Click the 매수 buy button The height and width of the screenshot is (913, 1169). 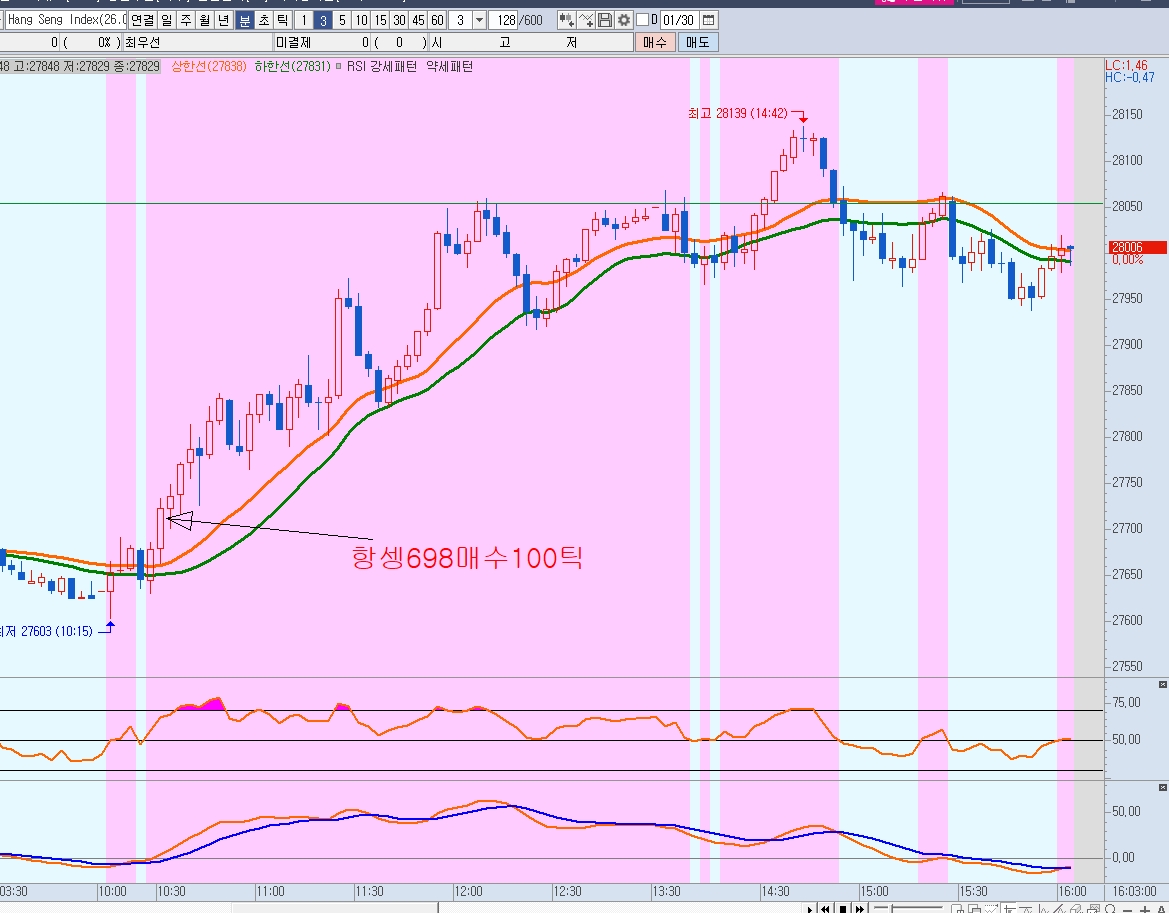click(x=655, y=42)
